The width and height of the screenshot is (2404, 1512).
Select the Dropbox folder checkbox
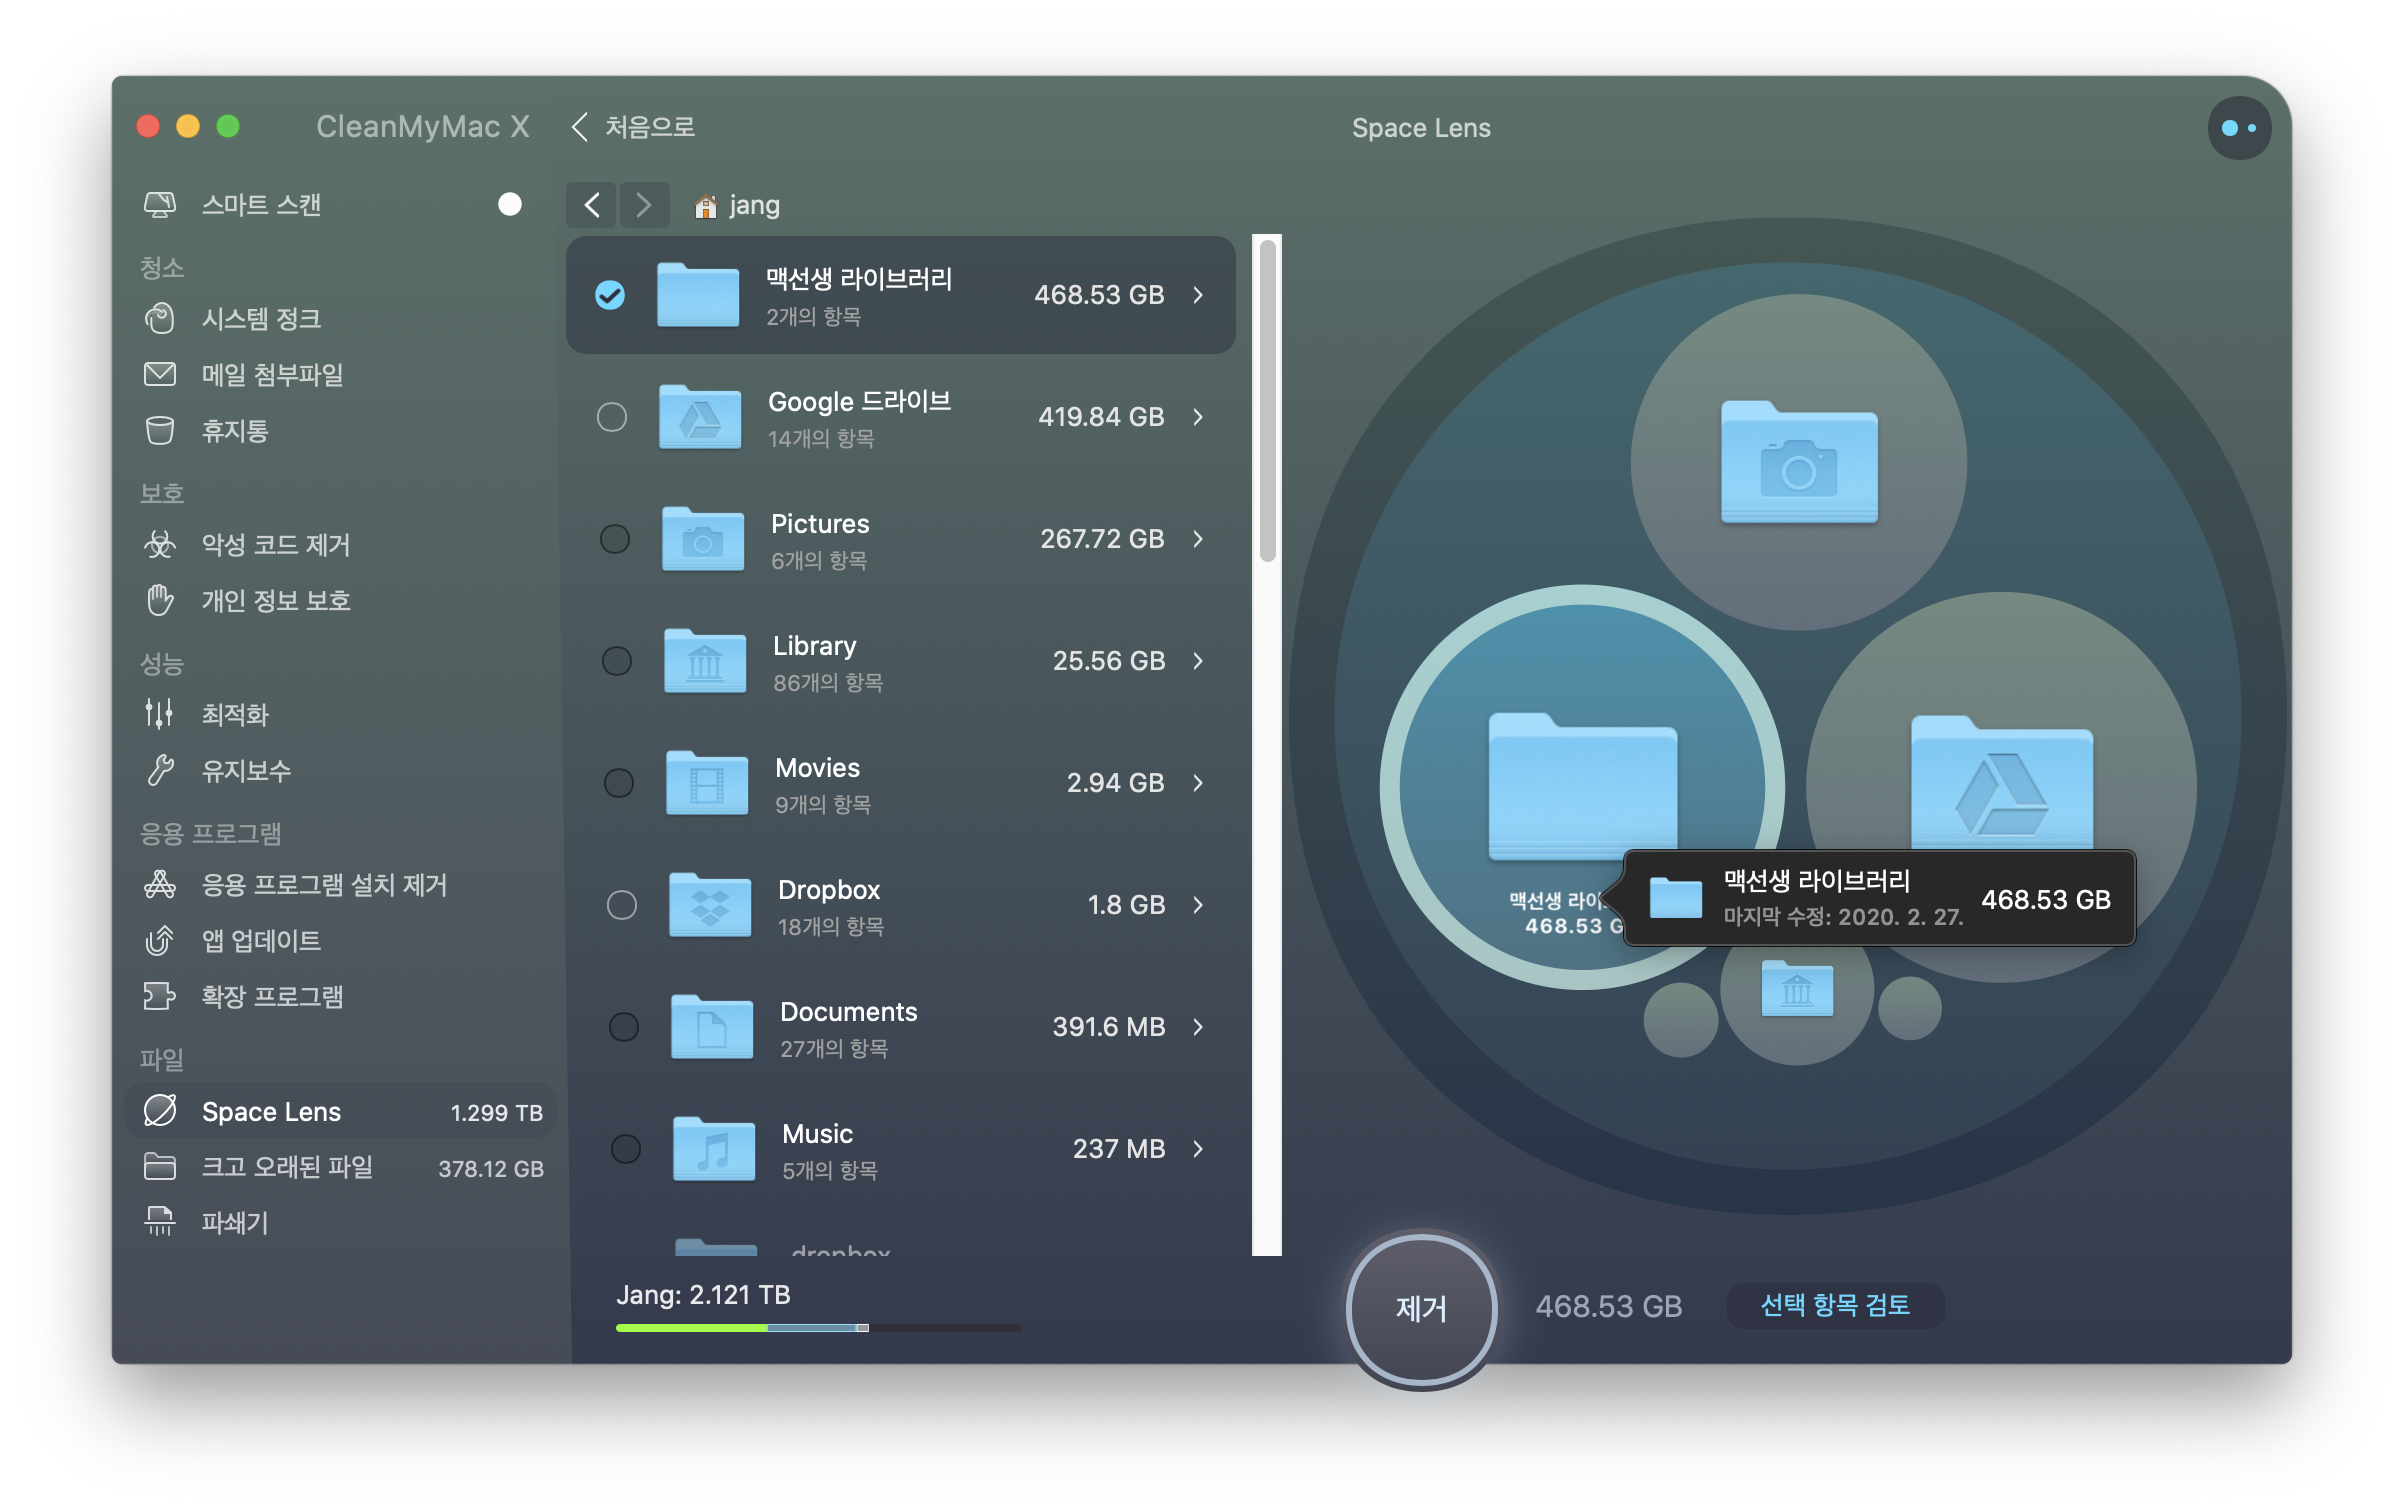(x=622, y=905)
